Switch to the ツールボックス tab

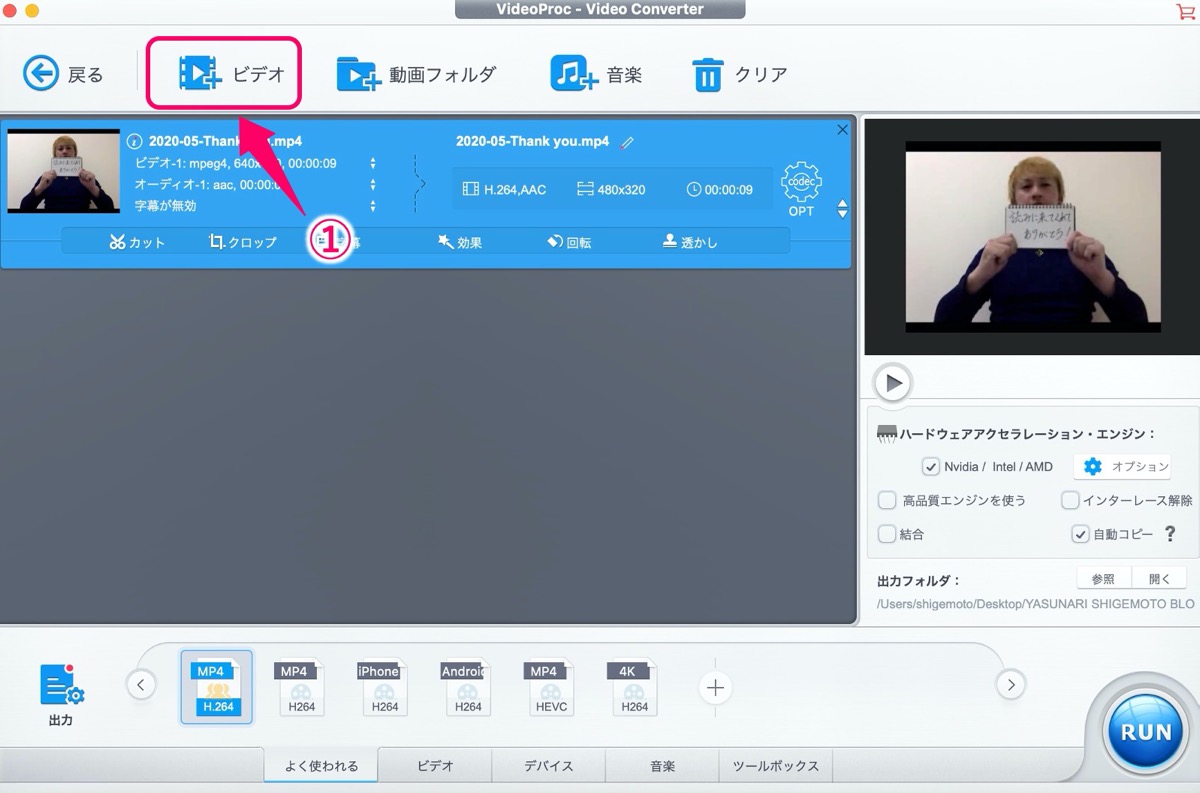point(776,766)
